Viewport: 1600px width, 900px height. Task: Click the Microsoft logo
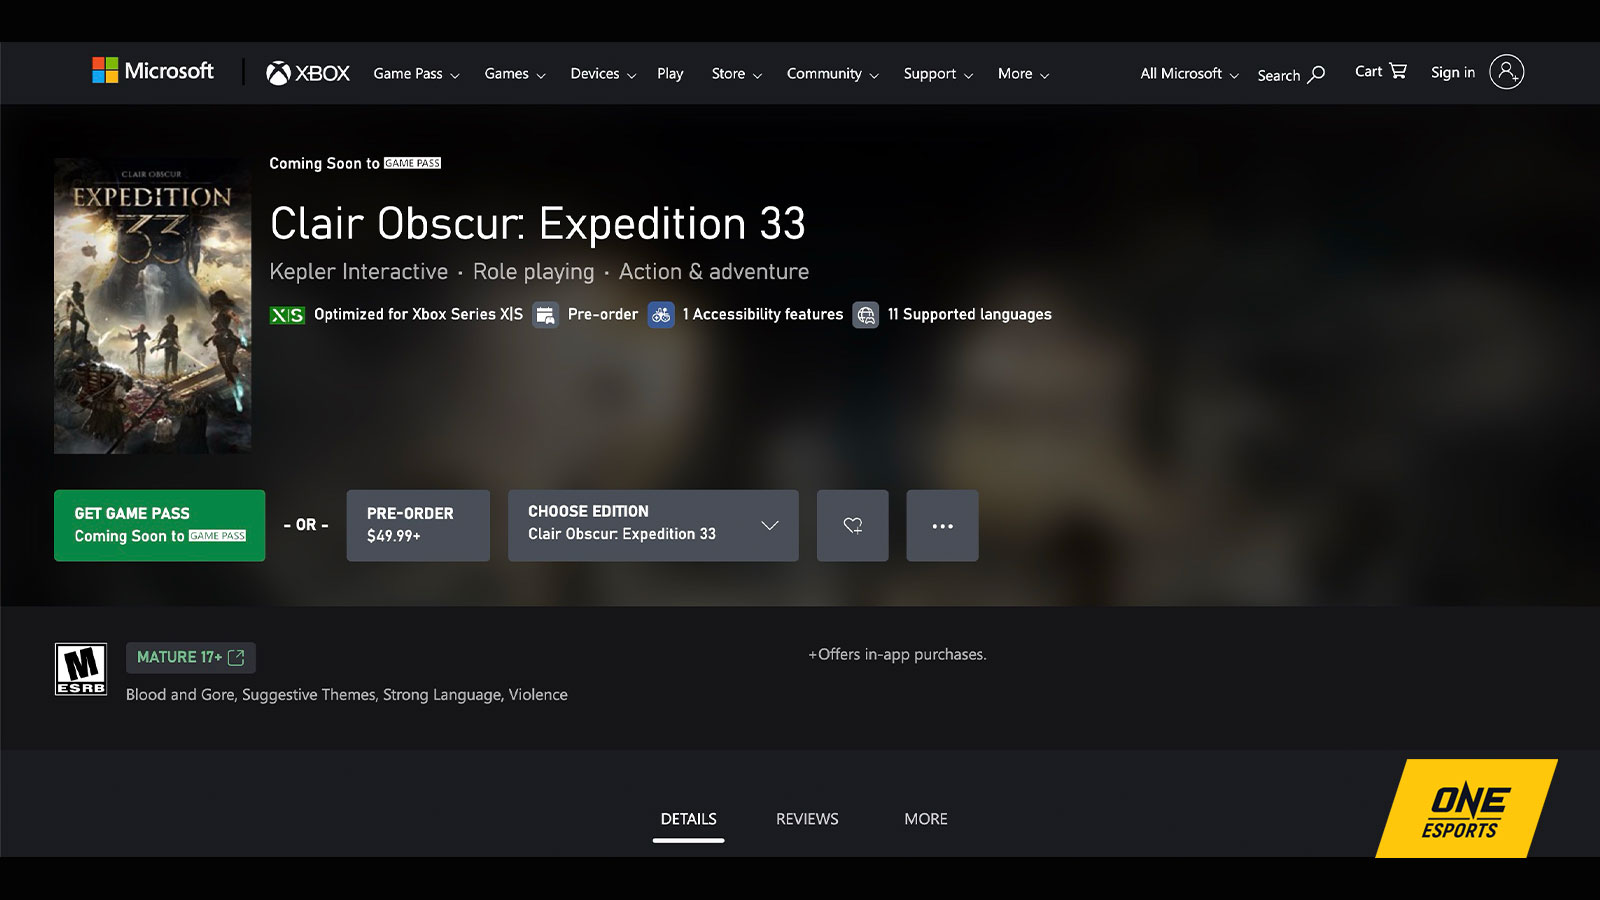pos(152,71)
